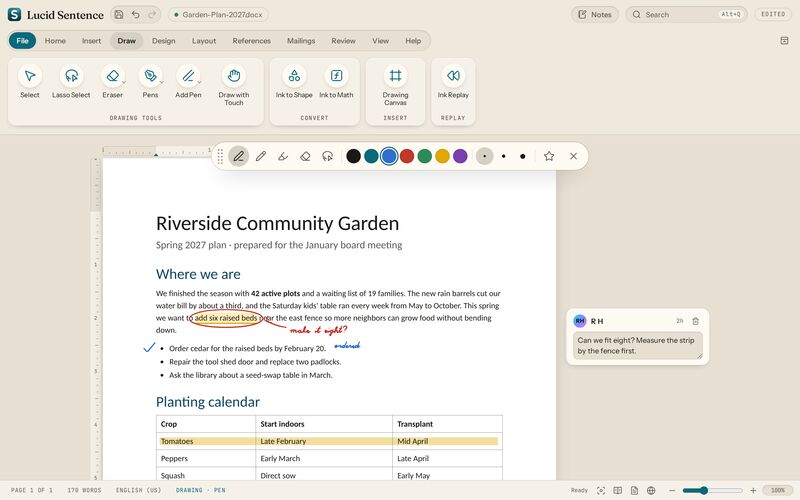This screenshot has width=800, height=500.
Task: Select the eraser in floating toolbar
Action: coord(305,156)
